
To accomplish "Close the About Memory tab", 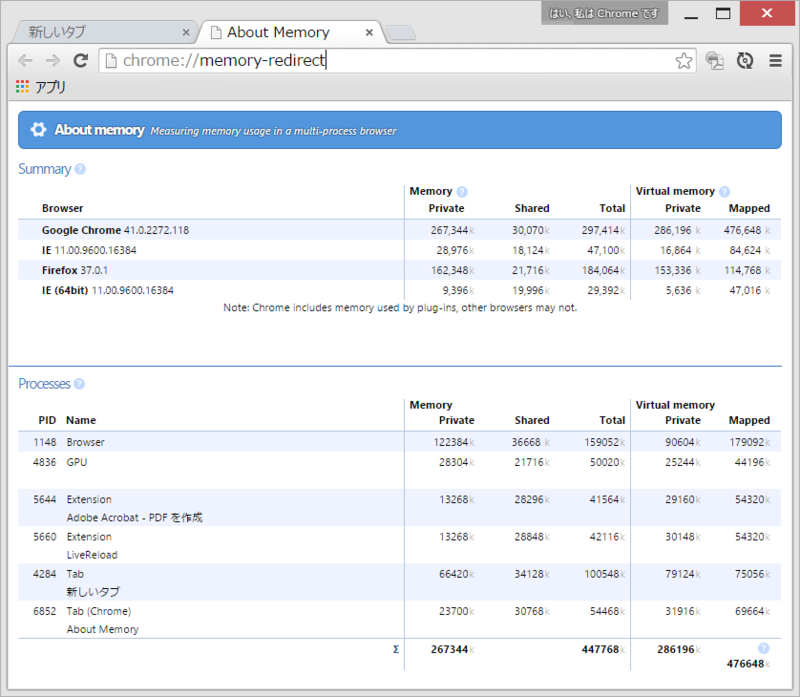I will (369, 33).
